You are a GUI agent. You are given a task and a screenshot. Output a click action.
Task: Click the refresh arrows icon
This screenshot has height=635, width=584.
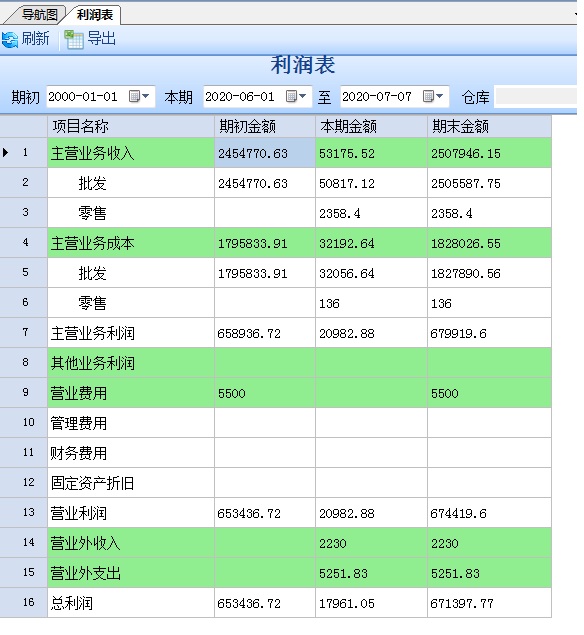click(10, 40)
